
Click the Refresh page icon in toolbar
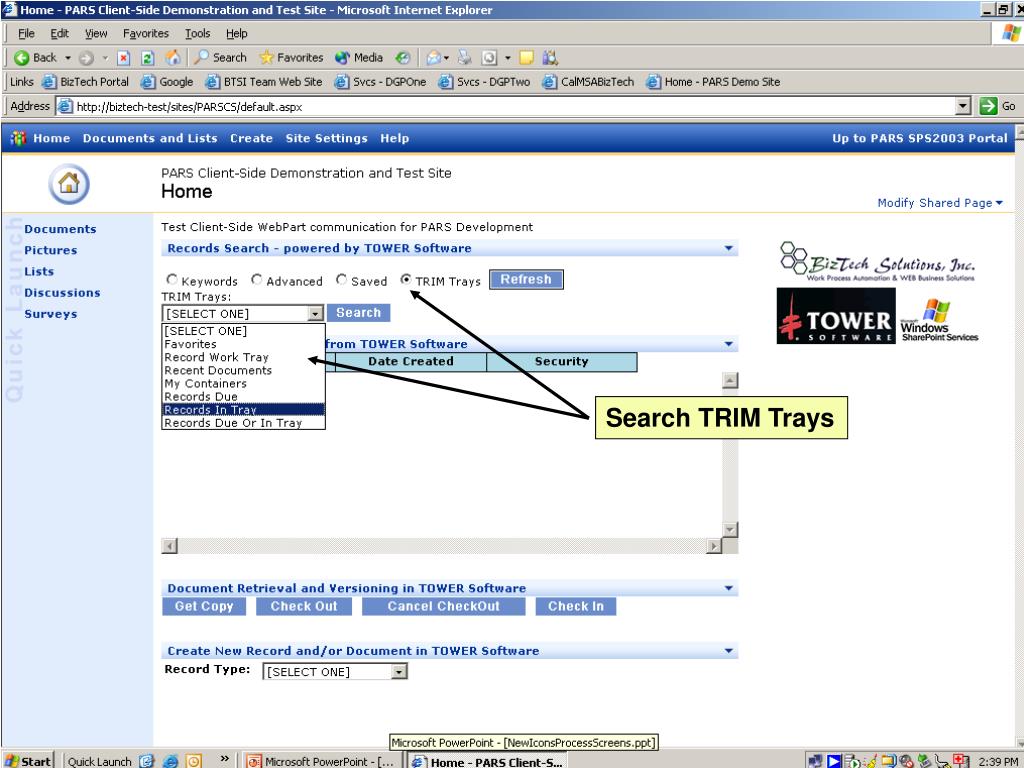[x=148, y=58]
